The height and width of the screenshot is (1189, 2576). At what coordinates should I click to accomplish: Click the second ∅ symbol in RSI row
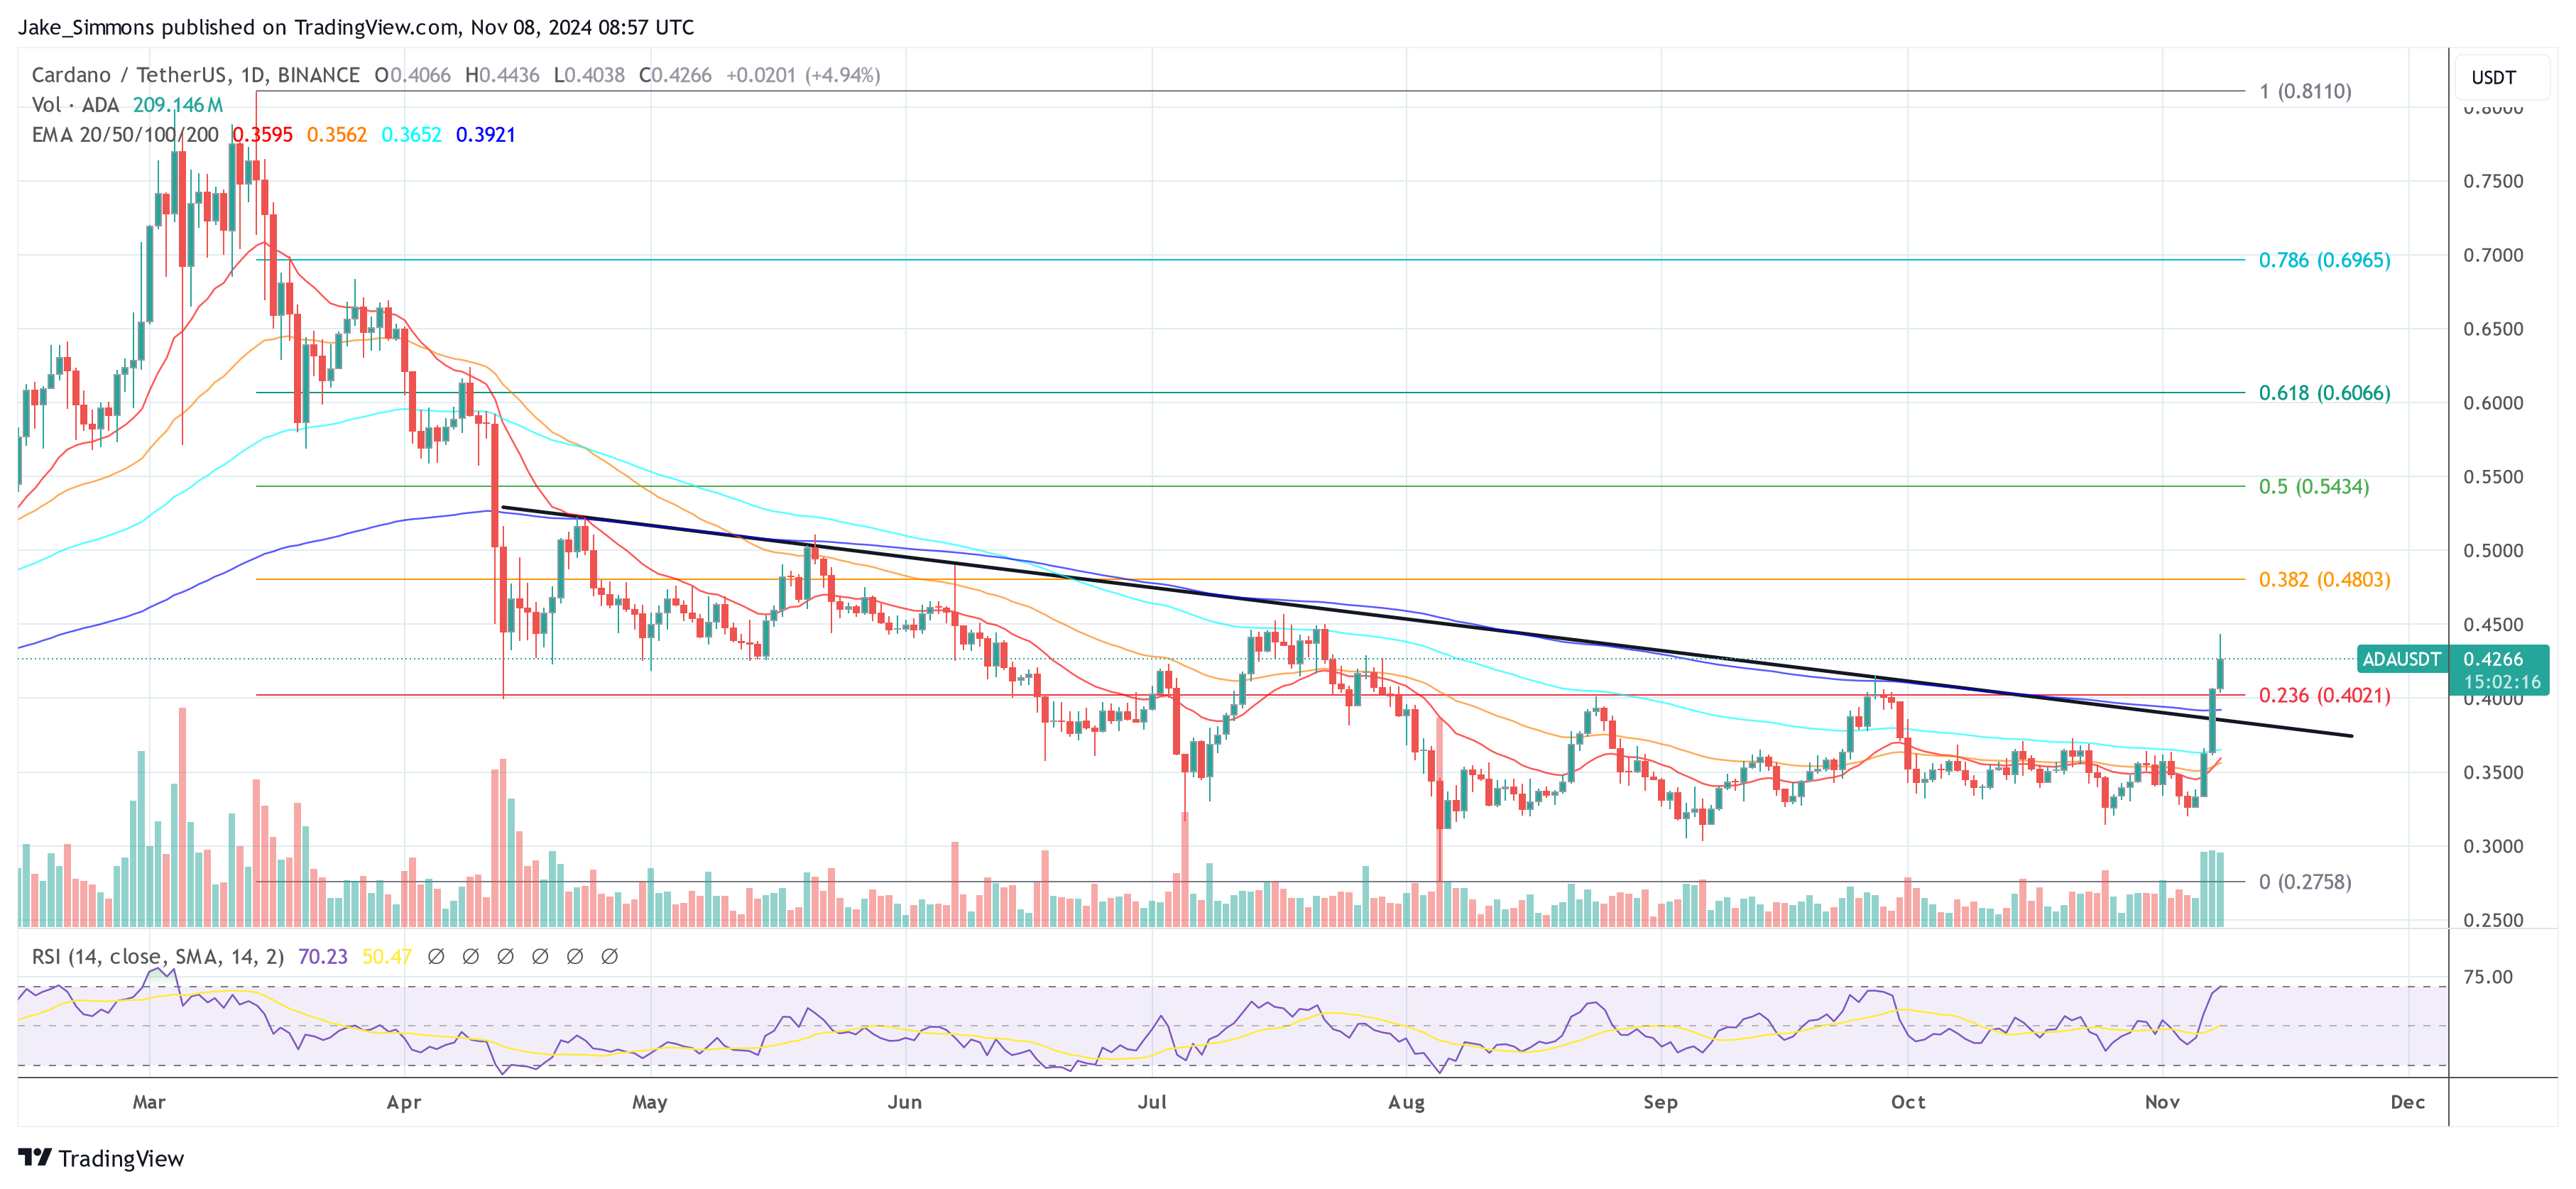(x=470, y=956)
